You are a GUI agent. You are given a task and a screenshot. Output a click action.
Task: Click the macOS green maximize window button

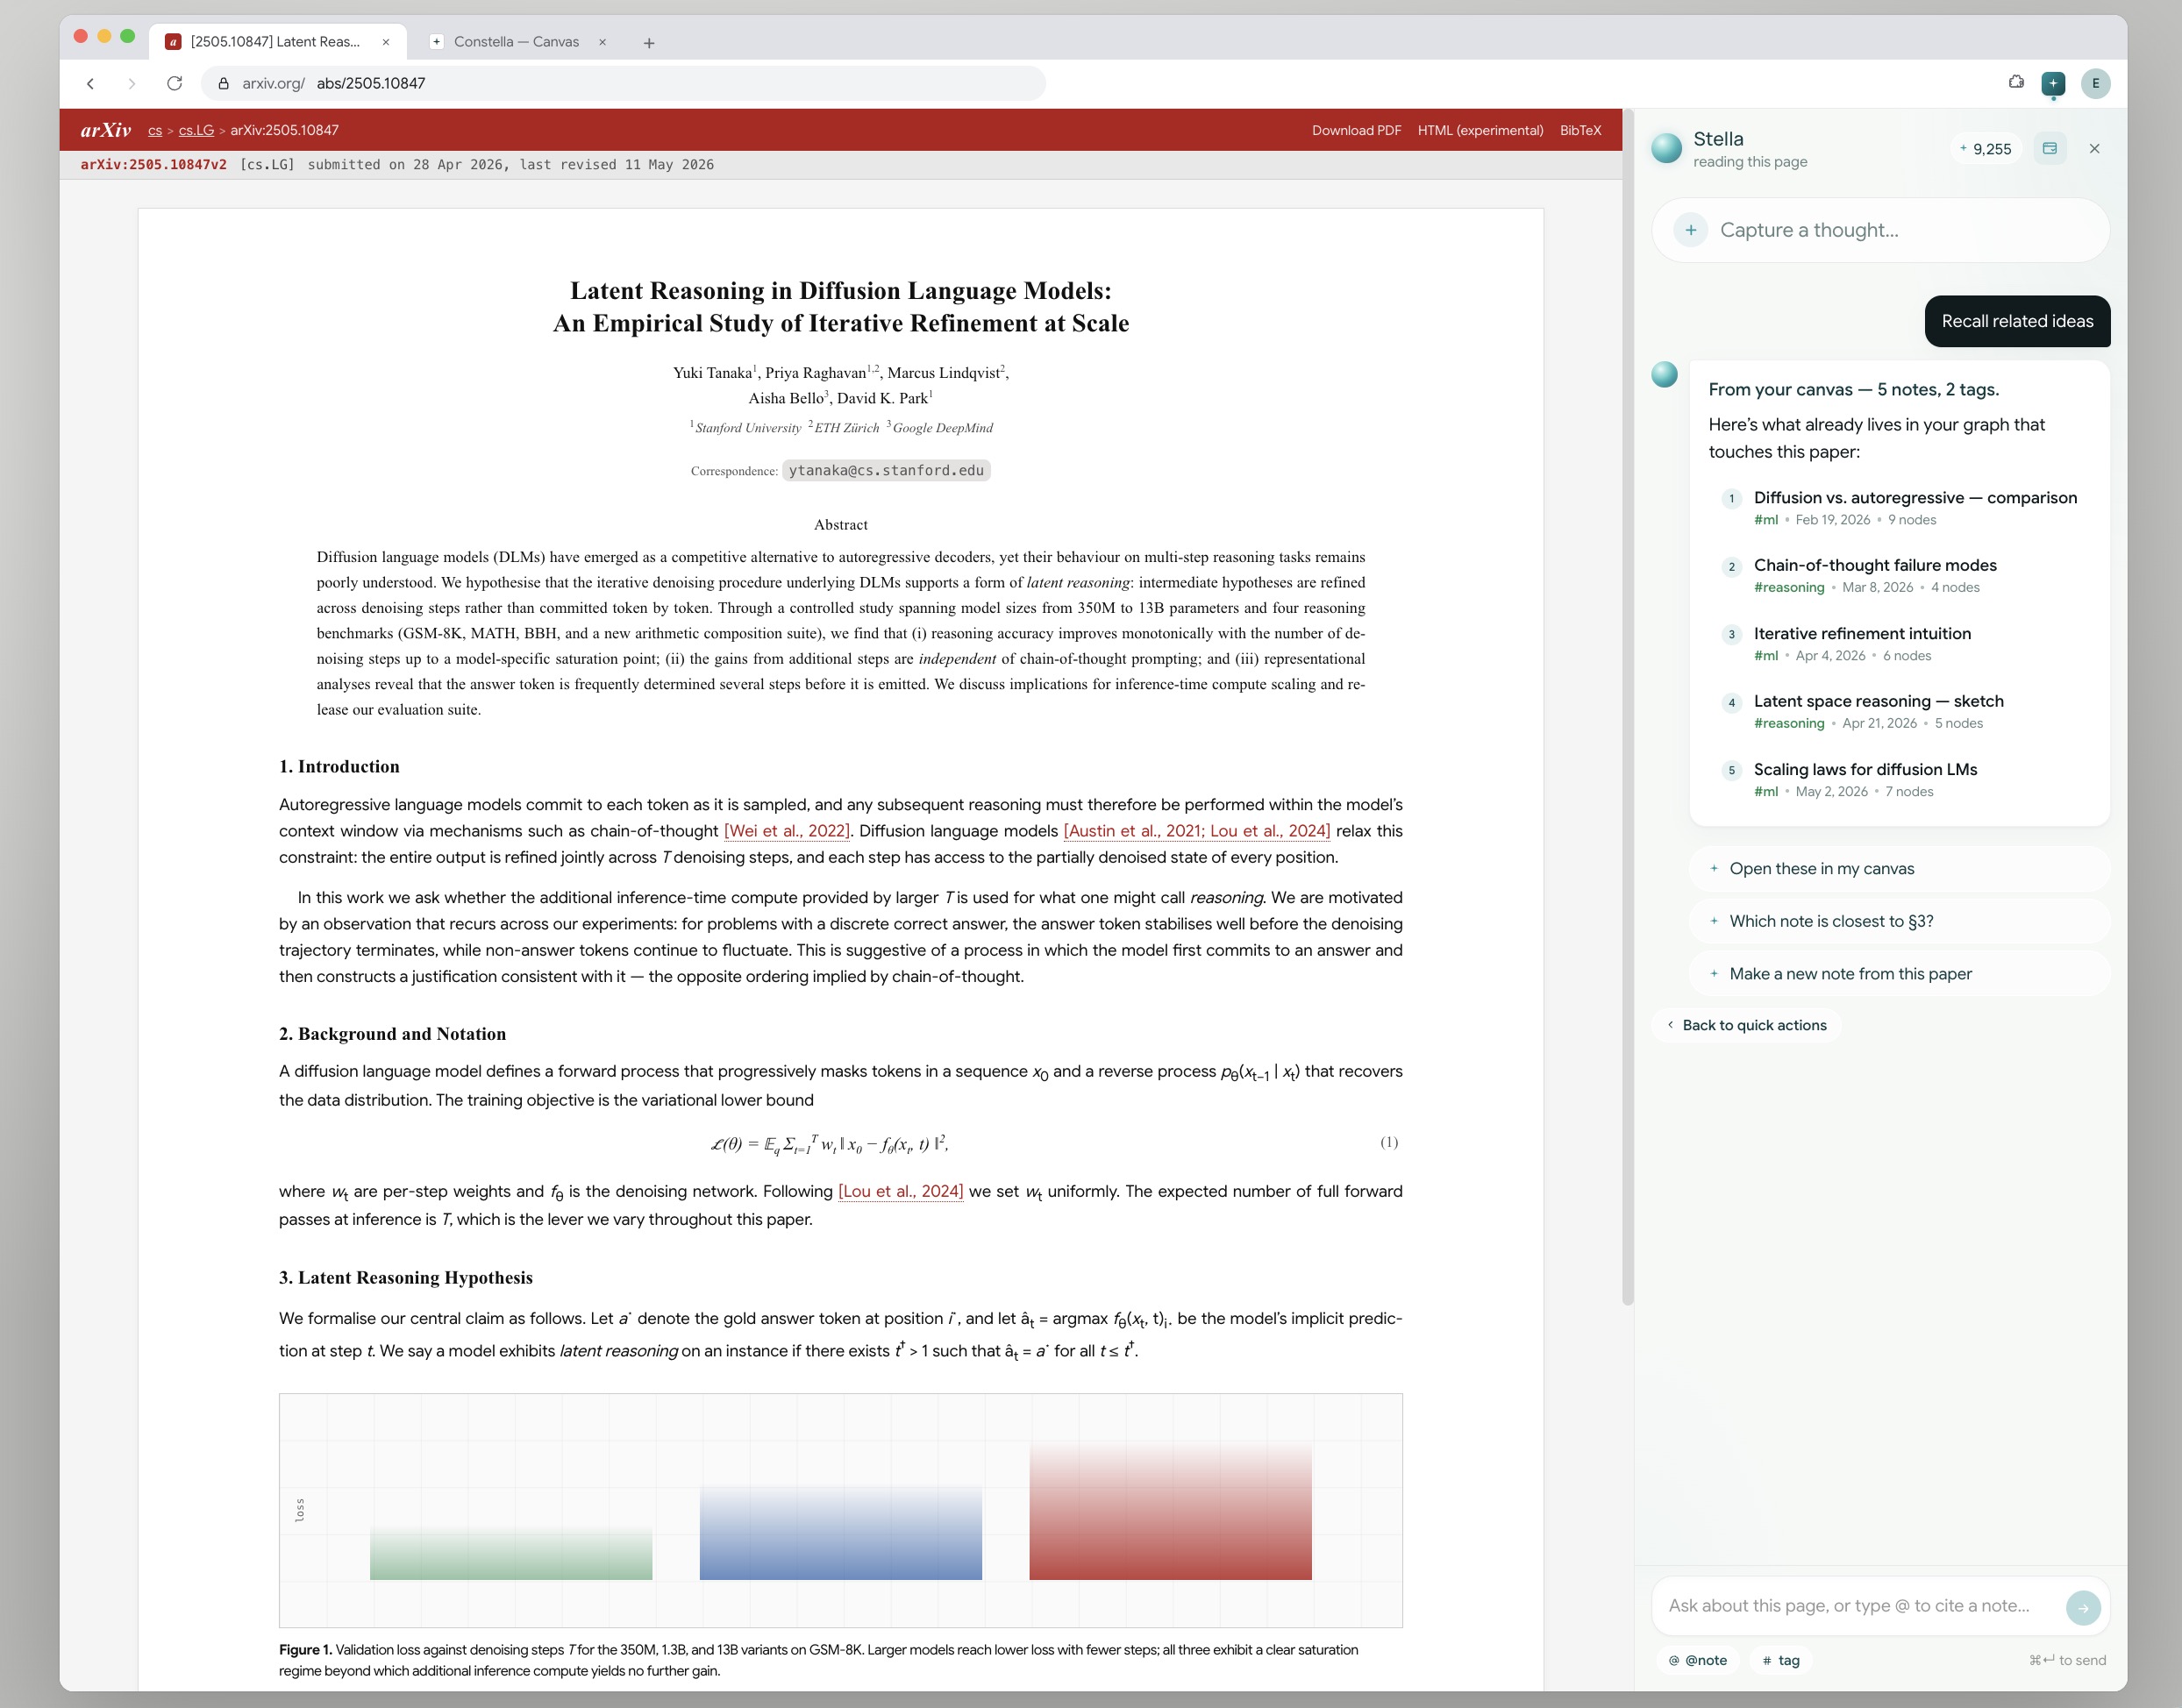pos(127,36)
